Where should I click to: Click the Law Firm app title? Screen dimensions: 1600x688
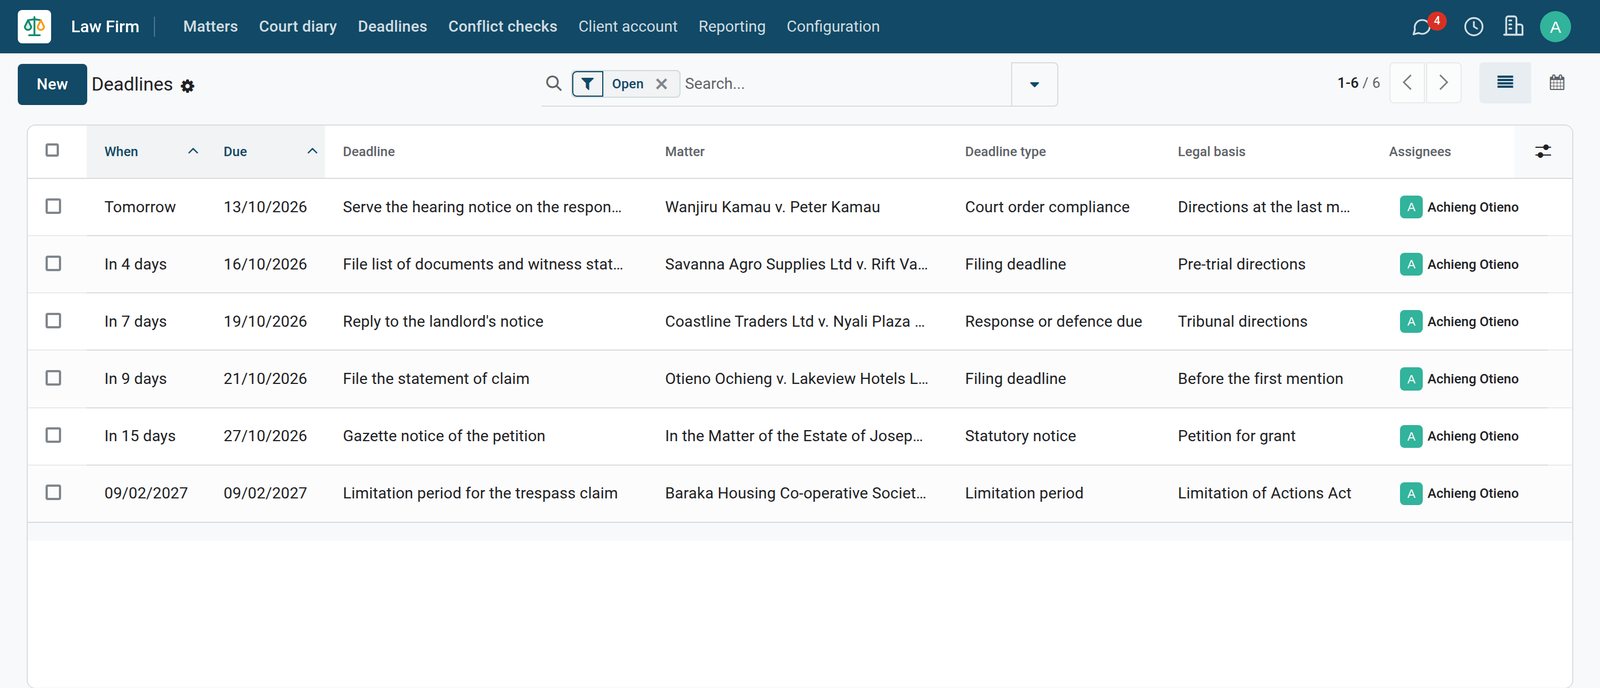[x=105, y=26]
